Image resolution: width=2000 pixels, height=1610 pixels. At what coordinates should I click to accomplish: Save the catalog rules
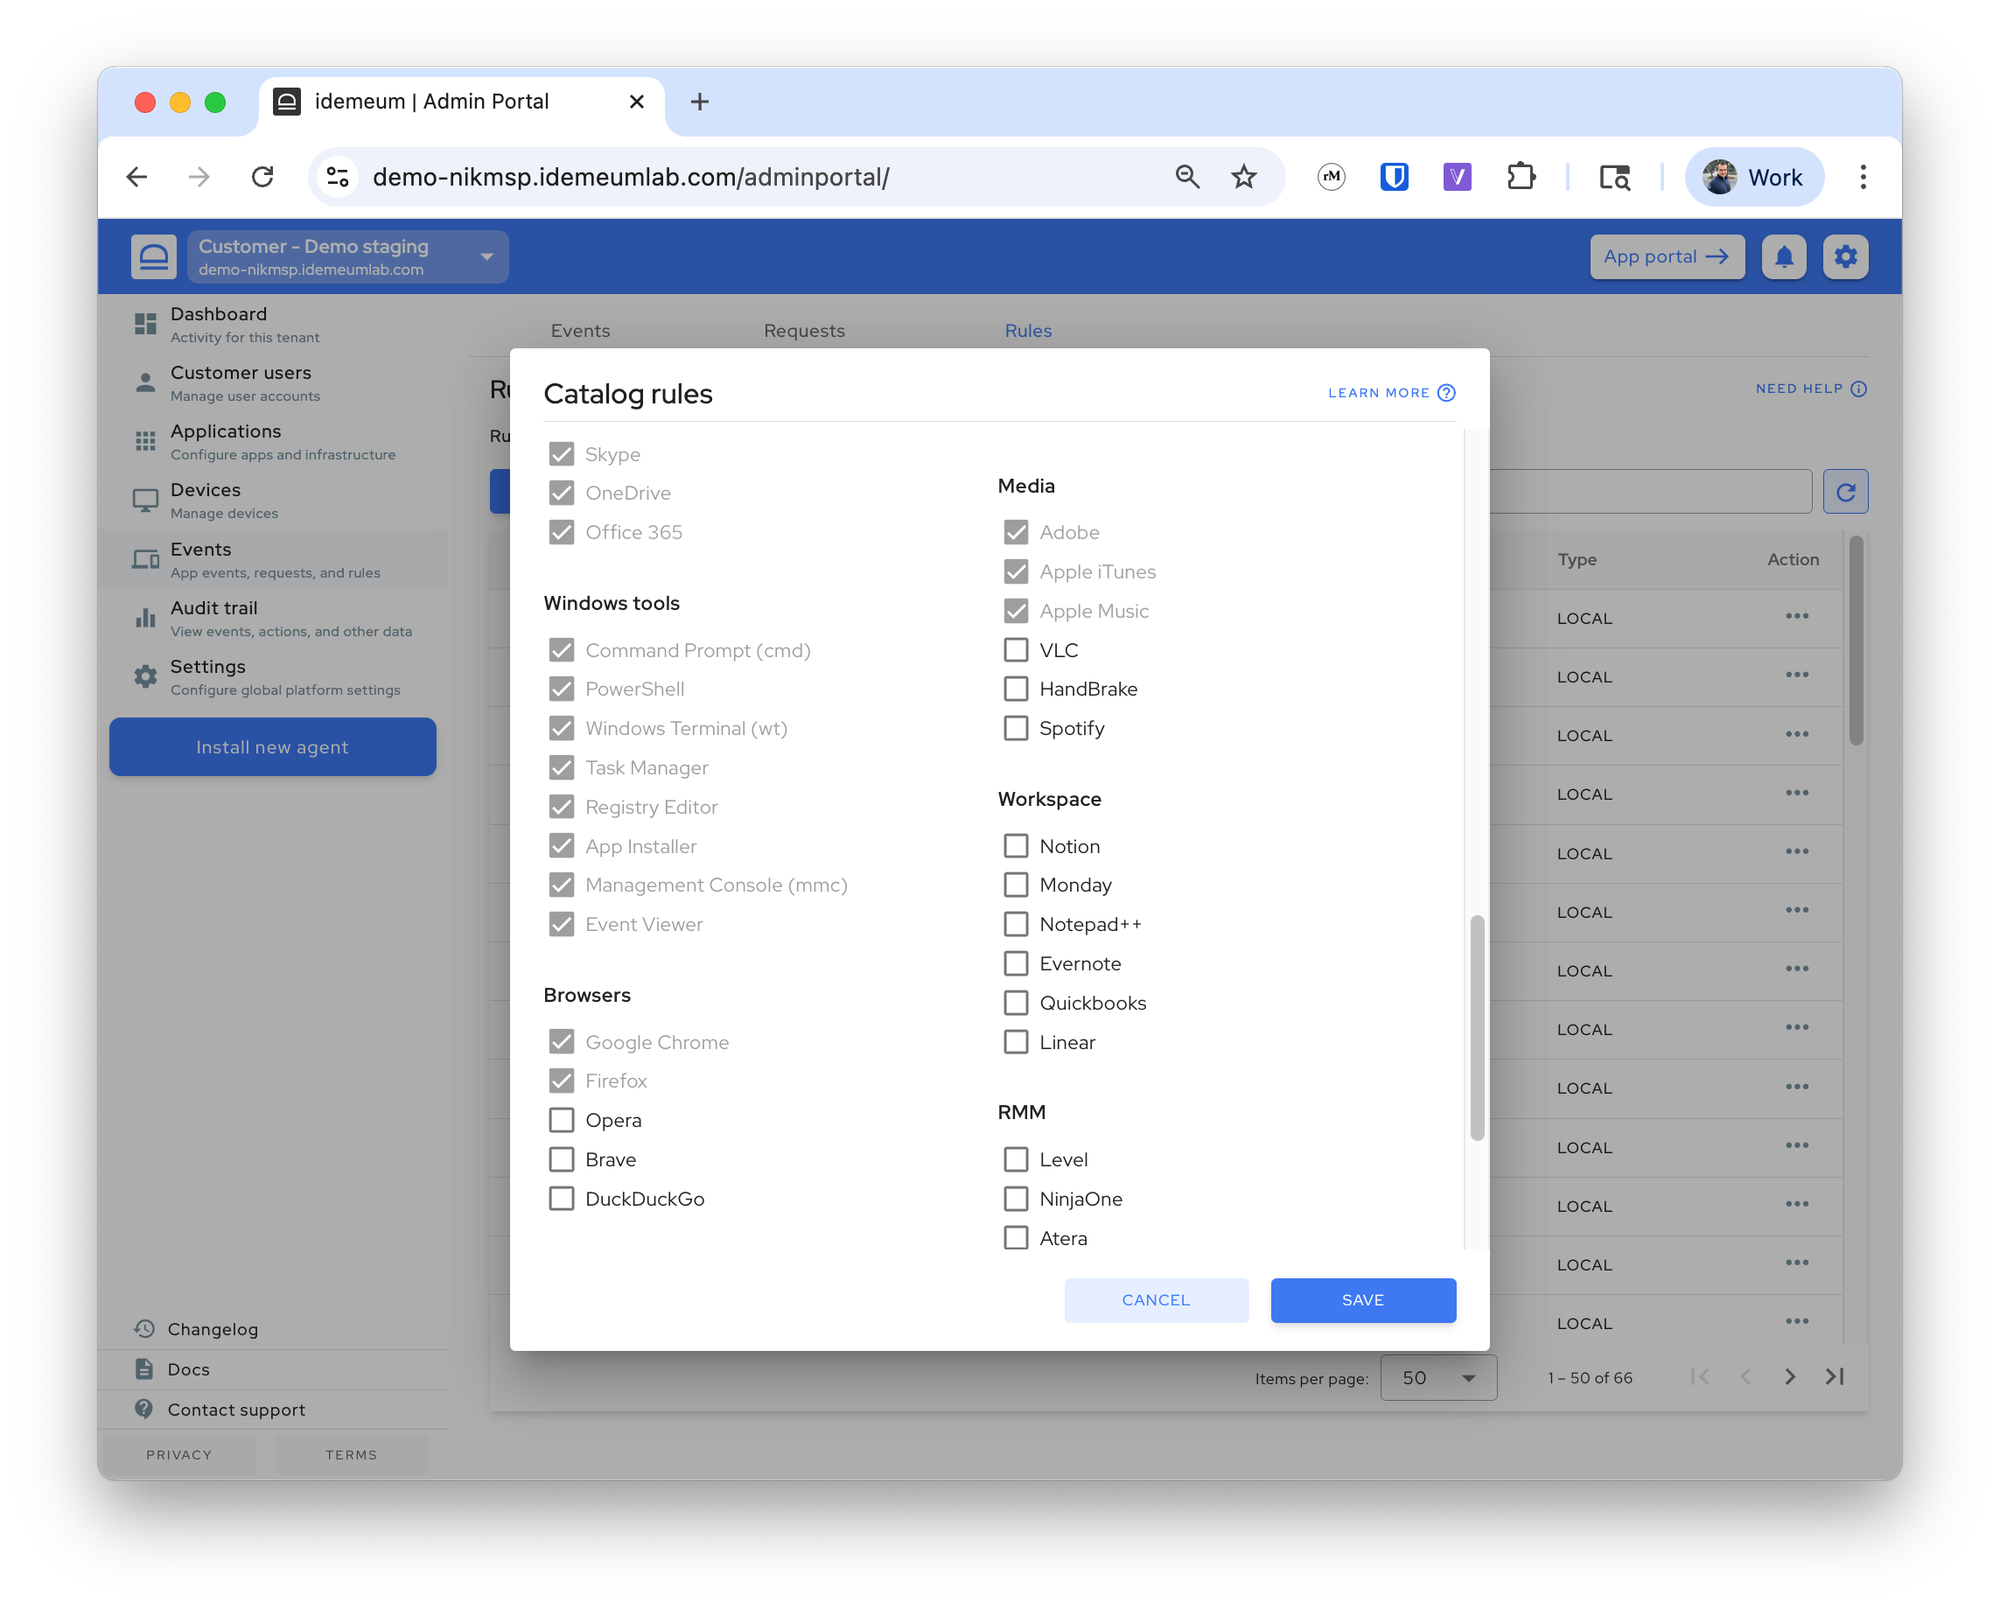(x=1363, y=1300)
